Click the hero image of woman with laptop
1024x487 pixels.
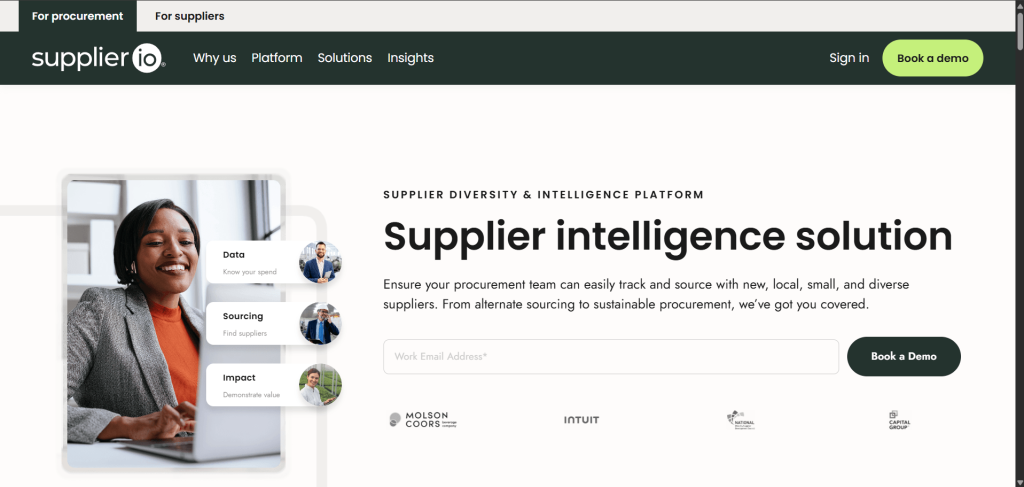(x=174, y=323)
